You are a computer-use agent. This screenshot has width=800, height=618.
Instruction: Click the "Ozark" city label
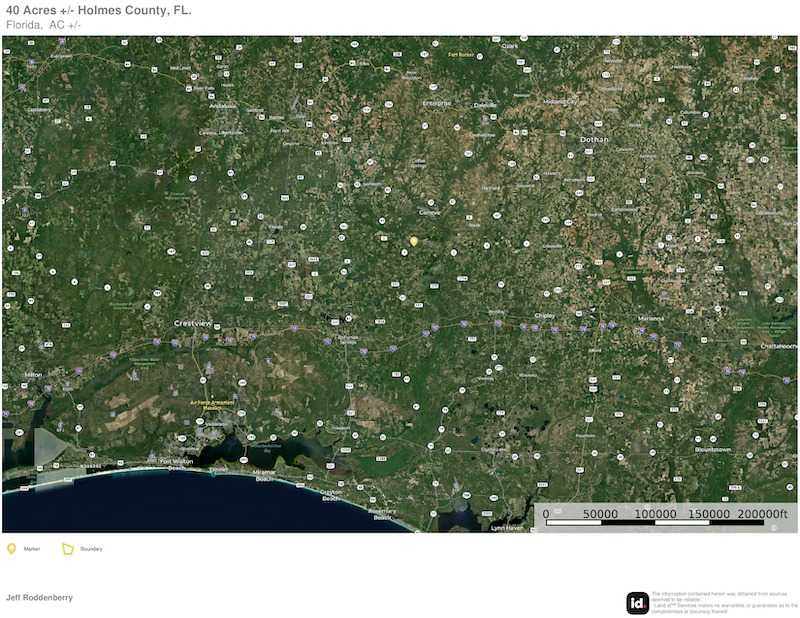[510, 46]
